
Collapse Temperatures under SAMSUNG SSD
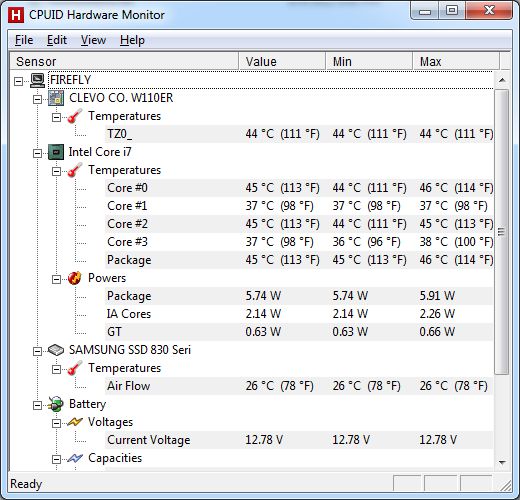56,369
